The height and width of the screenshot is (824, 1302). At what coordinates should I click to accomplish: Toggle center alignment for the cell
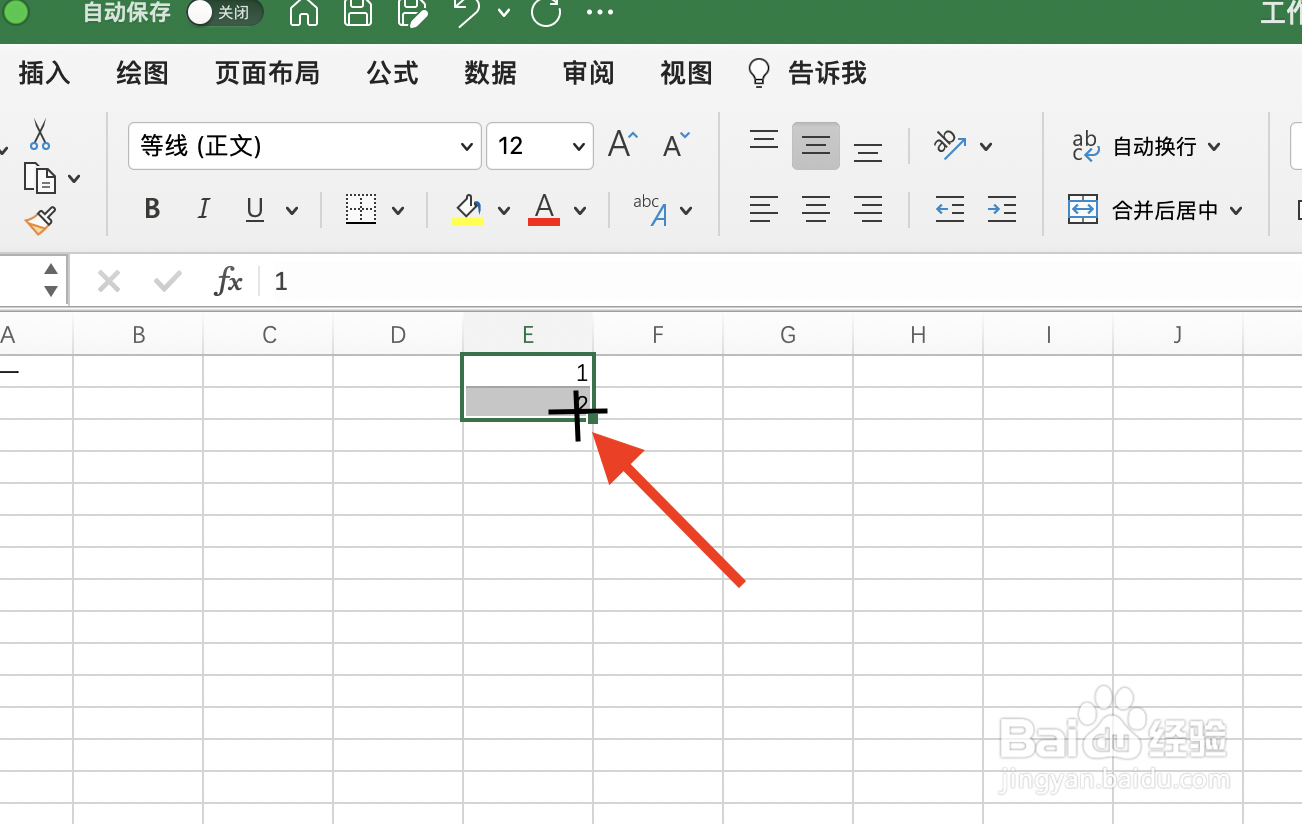pyautogui.click(x=816, y=210)
